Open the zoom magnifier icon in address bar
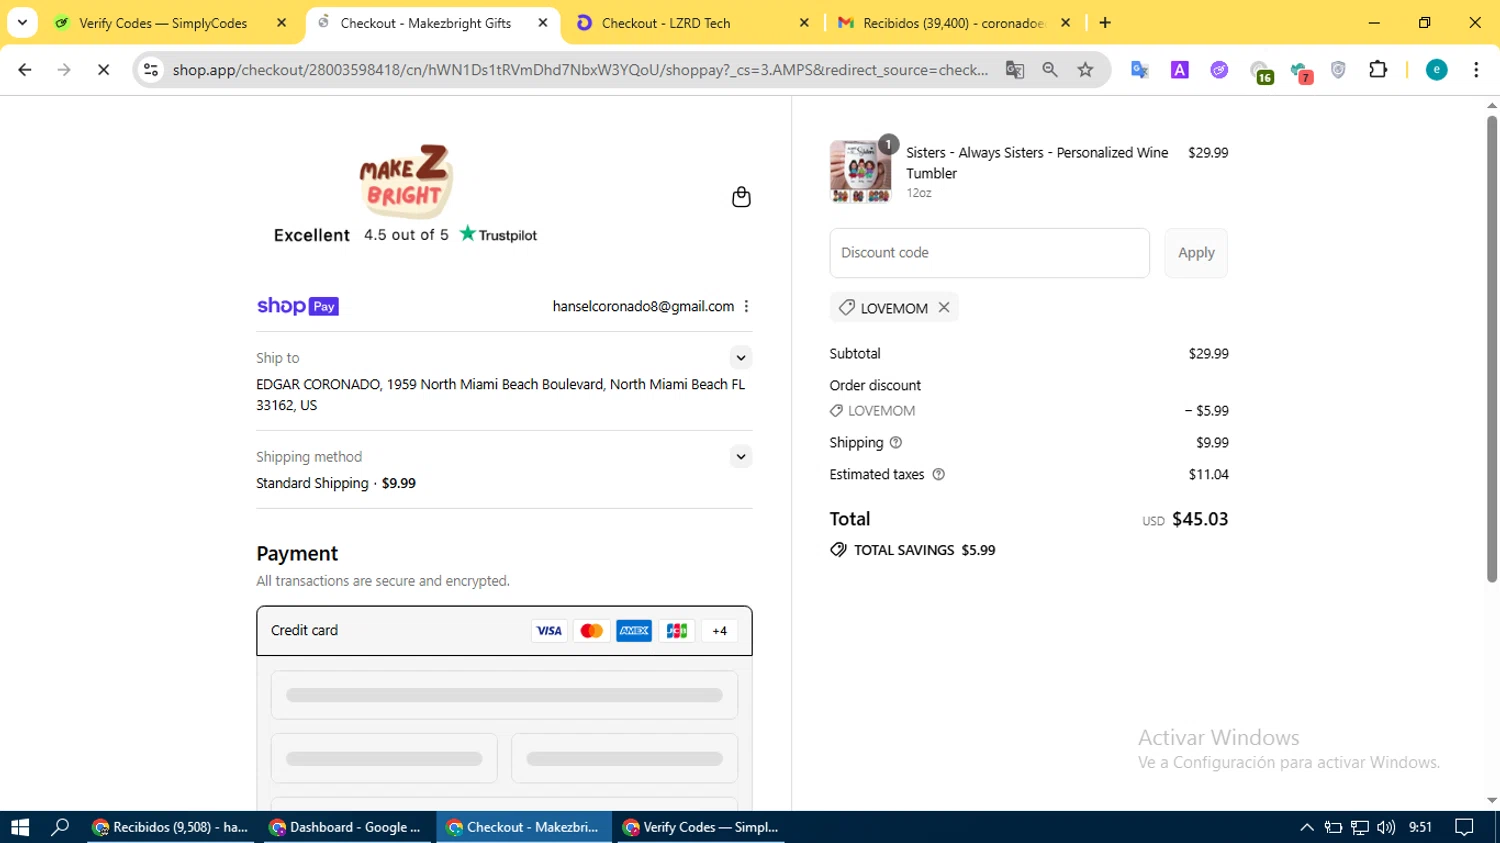Viewport: 1500px width, 843px height. (x=1050, y=70)
